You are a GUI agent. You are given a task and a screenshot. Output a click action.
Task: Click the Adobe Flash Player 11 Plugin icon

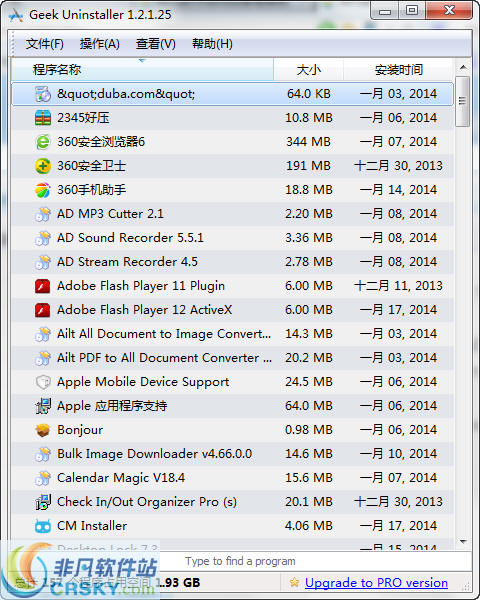42,286
